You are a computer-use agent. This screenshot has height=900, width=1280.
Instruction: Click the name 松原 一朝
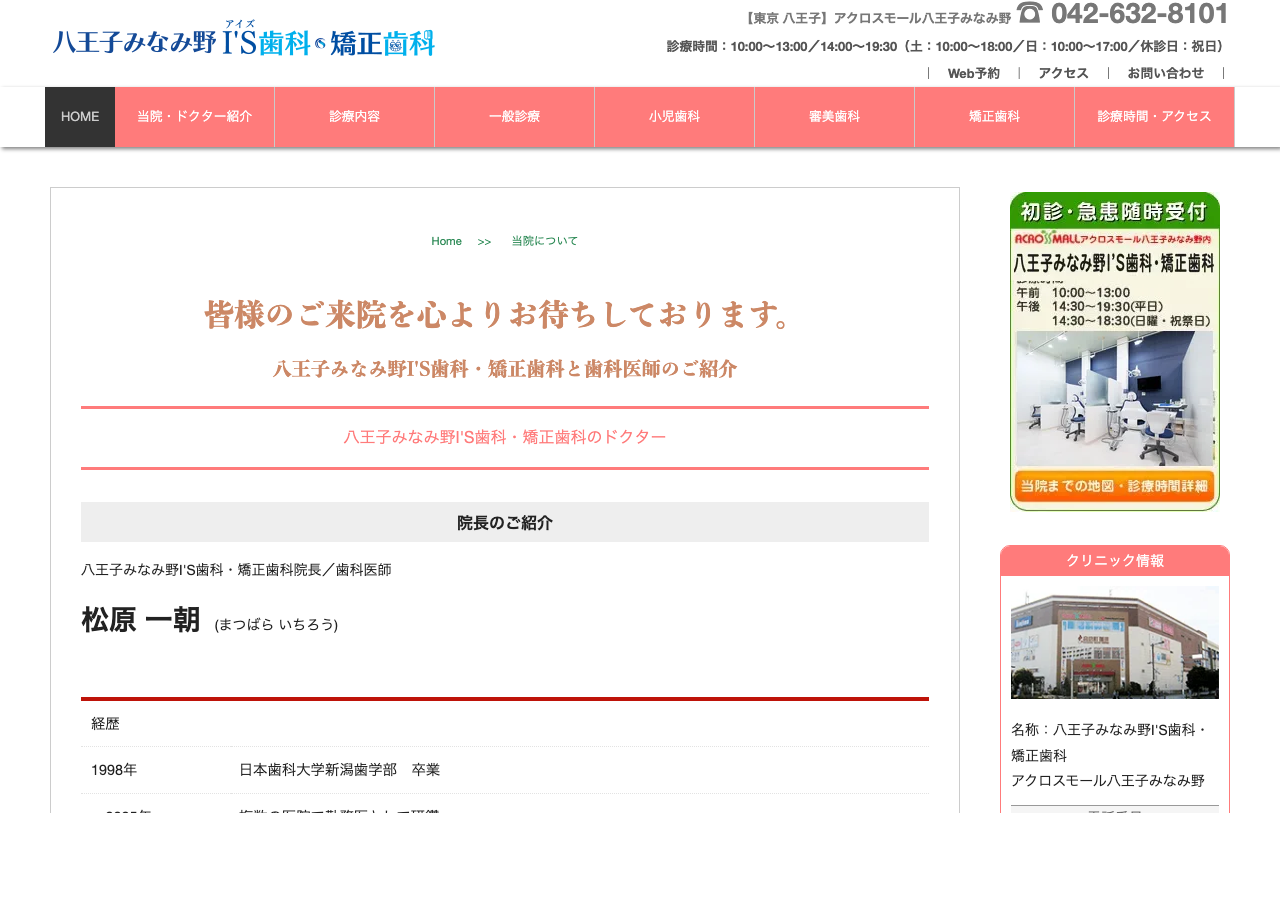click(141, 620)
